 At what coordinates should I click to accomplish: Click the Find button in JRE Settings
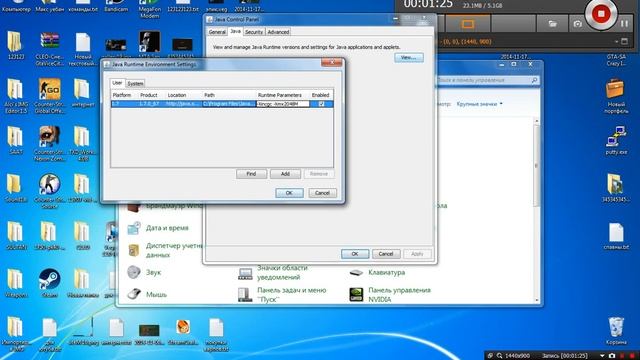pos(251,174)
